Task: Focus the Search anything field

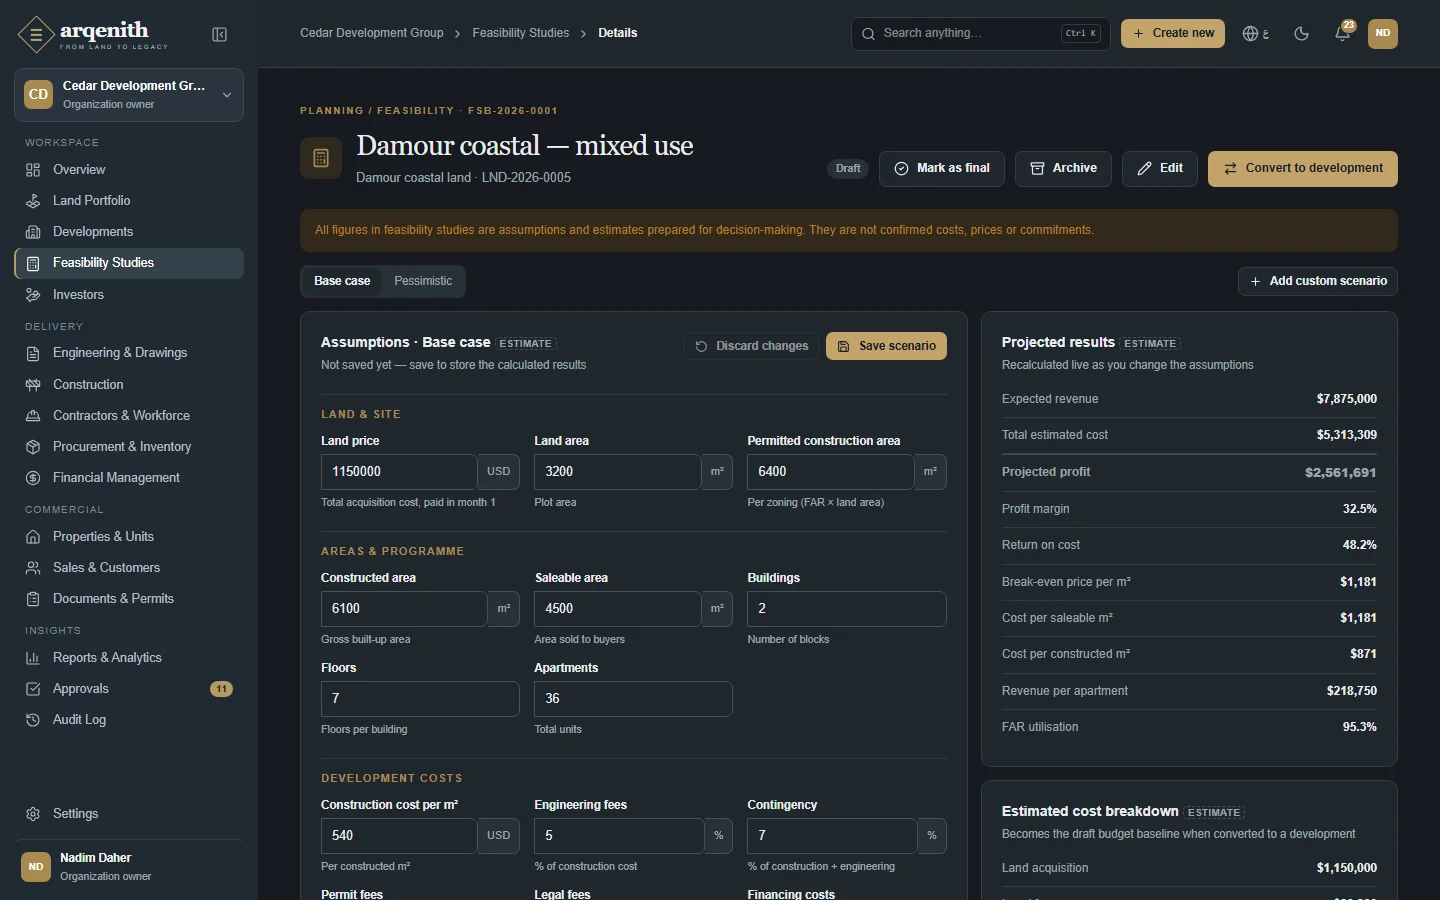Action: coord(980,34)
